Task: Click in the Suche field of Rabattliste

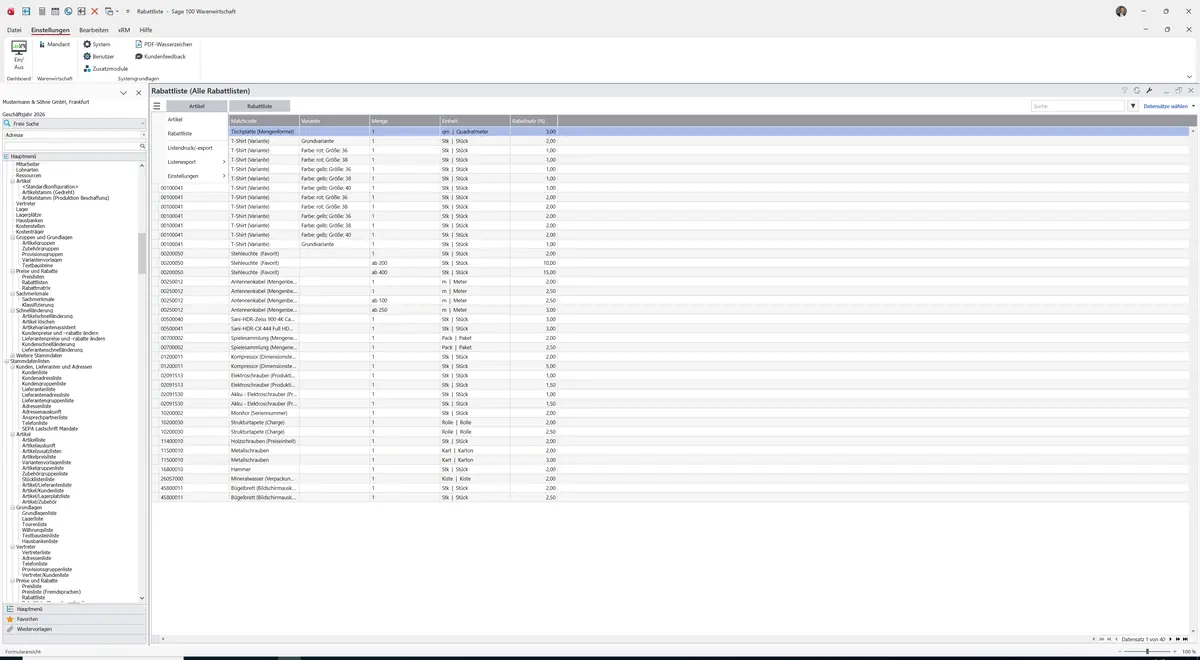Action: coord(1079,106)
